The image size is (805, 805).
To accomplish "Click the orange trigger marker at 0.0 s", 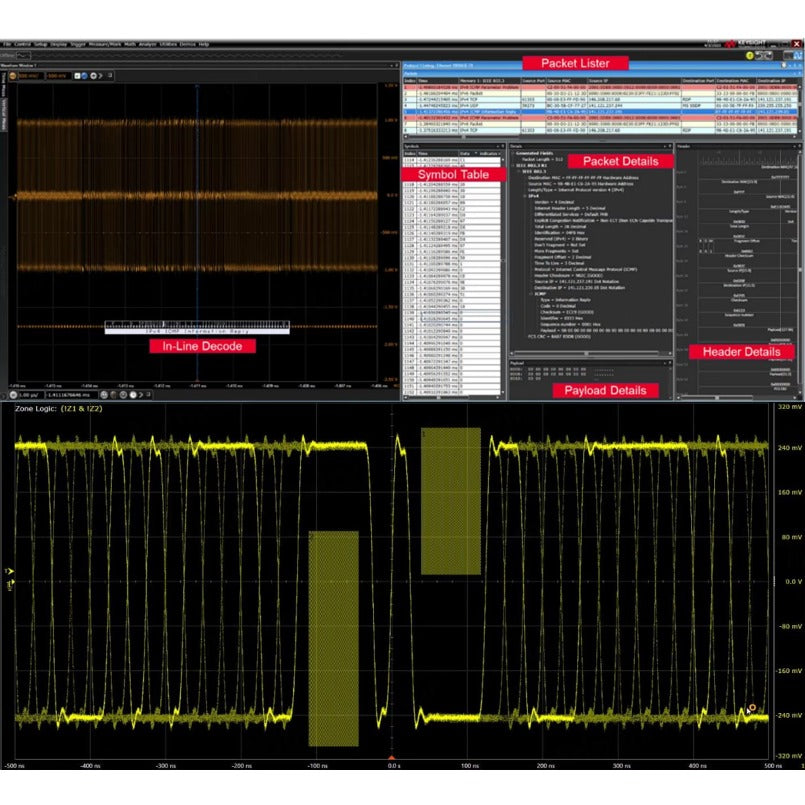I will tap(392, 757).
